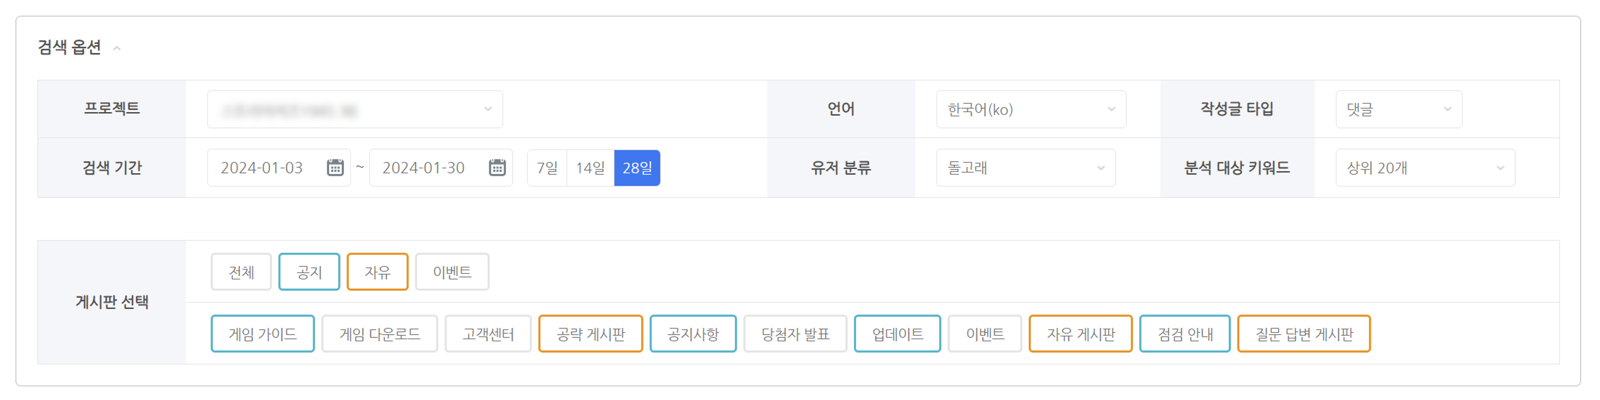Click the 2024-01-03 start date field

pyautogui.click(x=262, y=168)
